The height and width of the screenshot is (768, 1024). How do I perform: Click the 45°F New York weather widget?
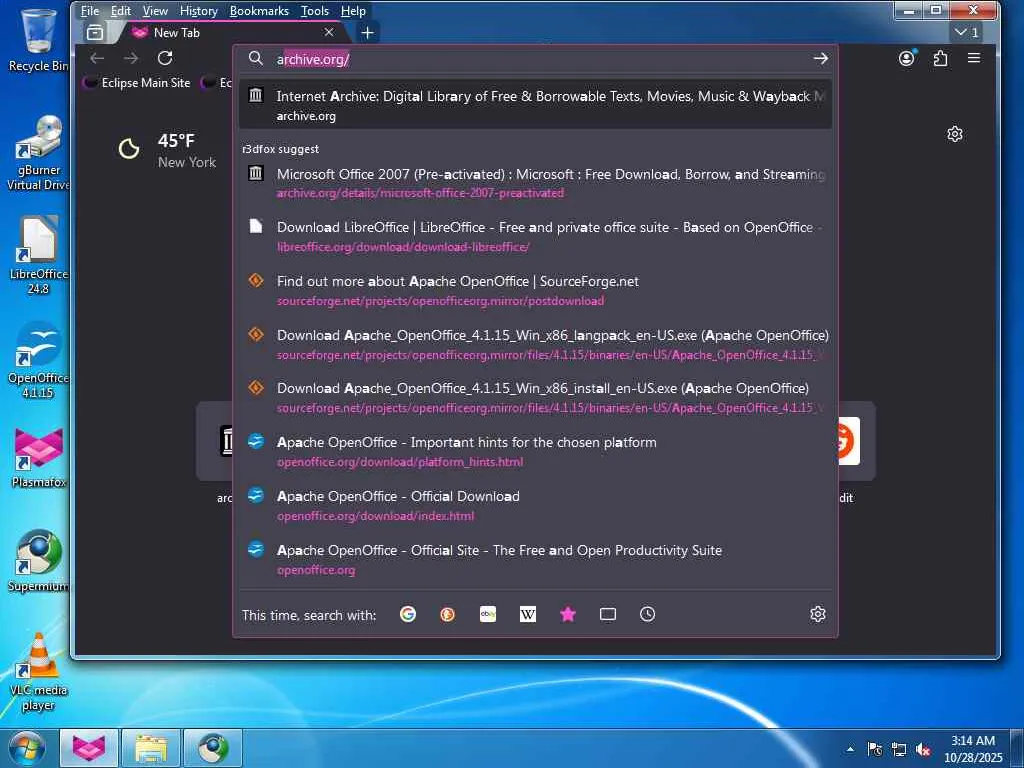(x=167, y=150)
